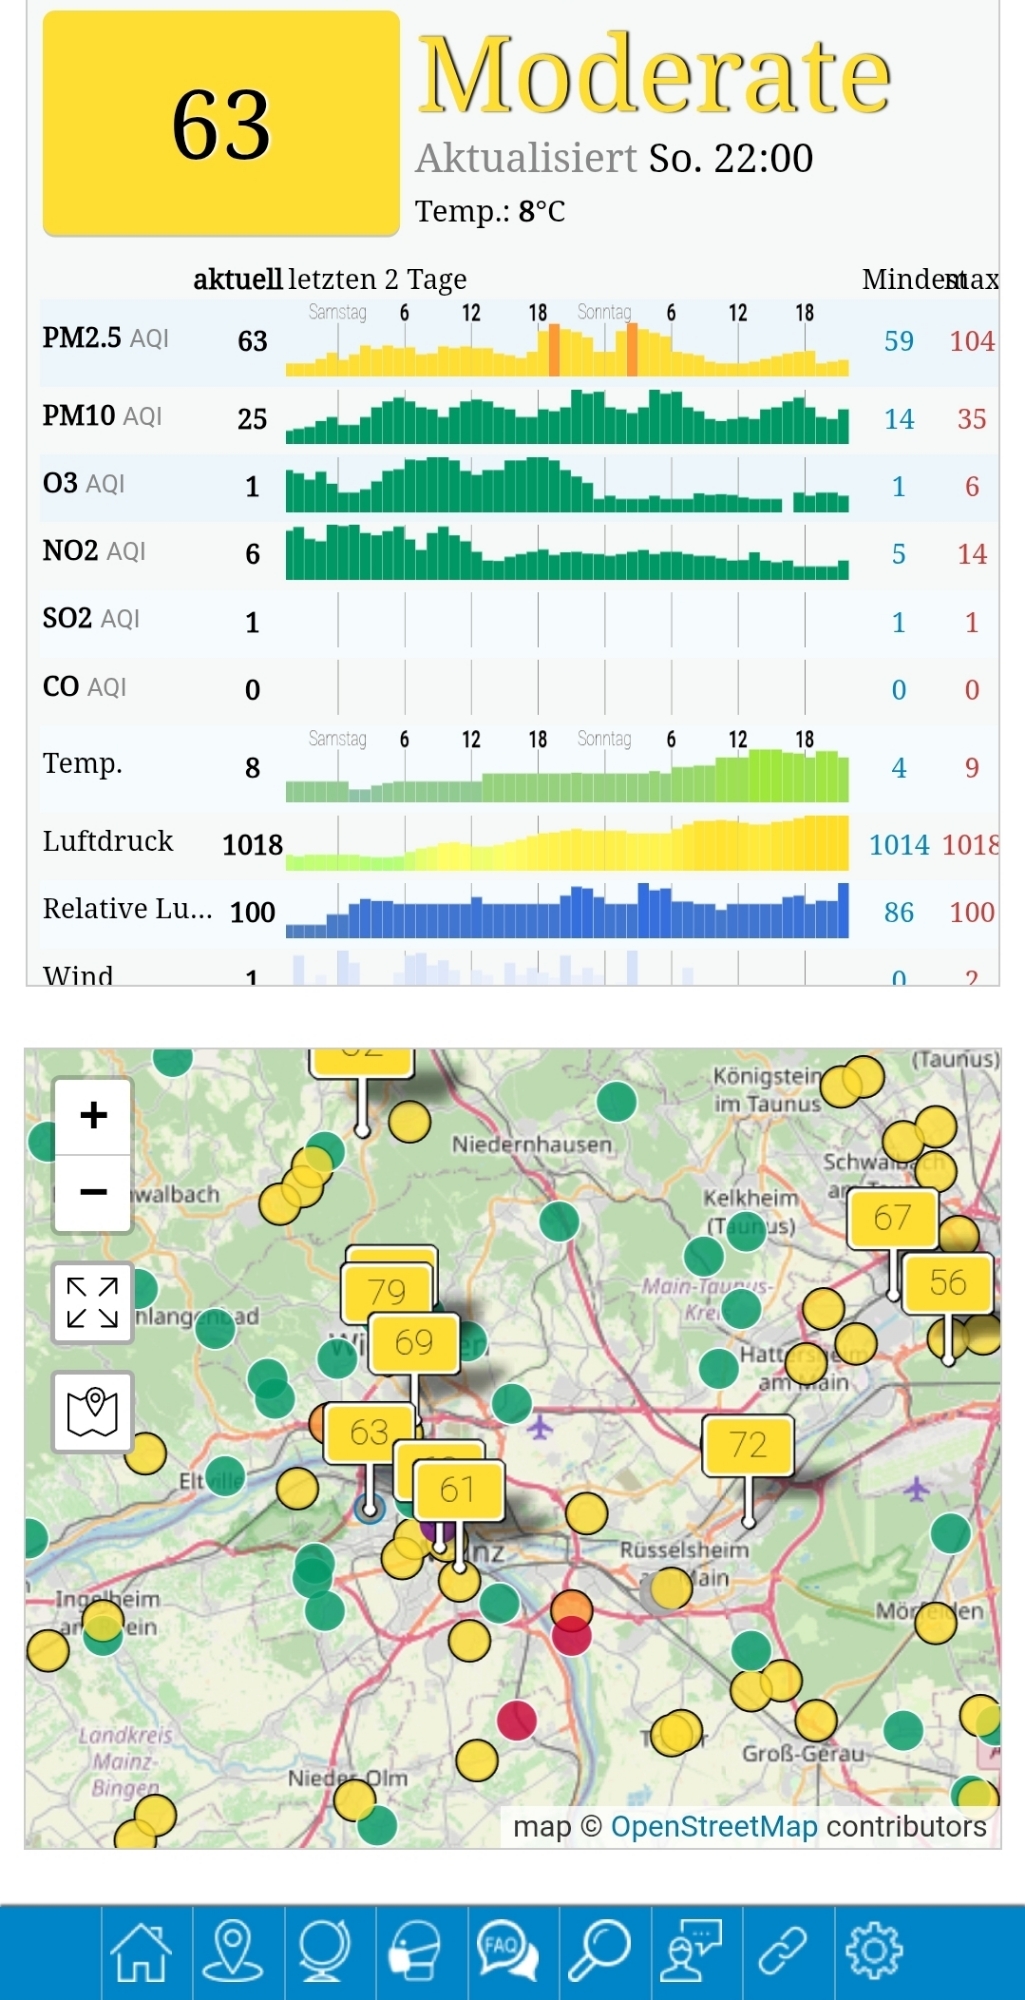Tap the chain link icon

(x=783, y=1951)
